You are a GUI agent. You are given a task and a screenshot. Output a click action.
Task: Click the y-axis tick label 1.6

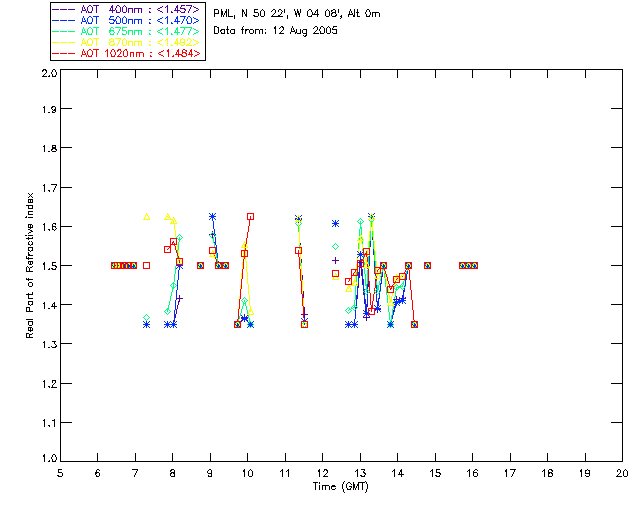coord(49,227)
